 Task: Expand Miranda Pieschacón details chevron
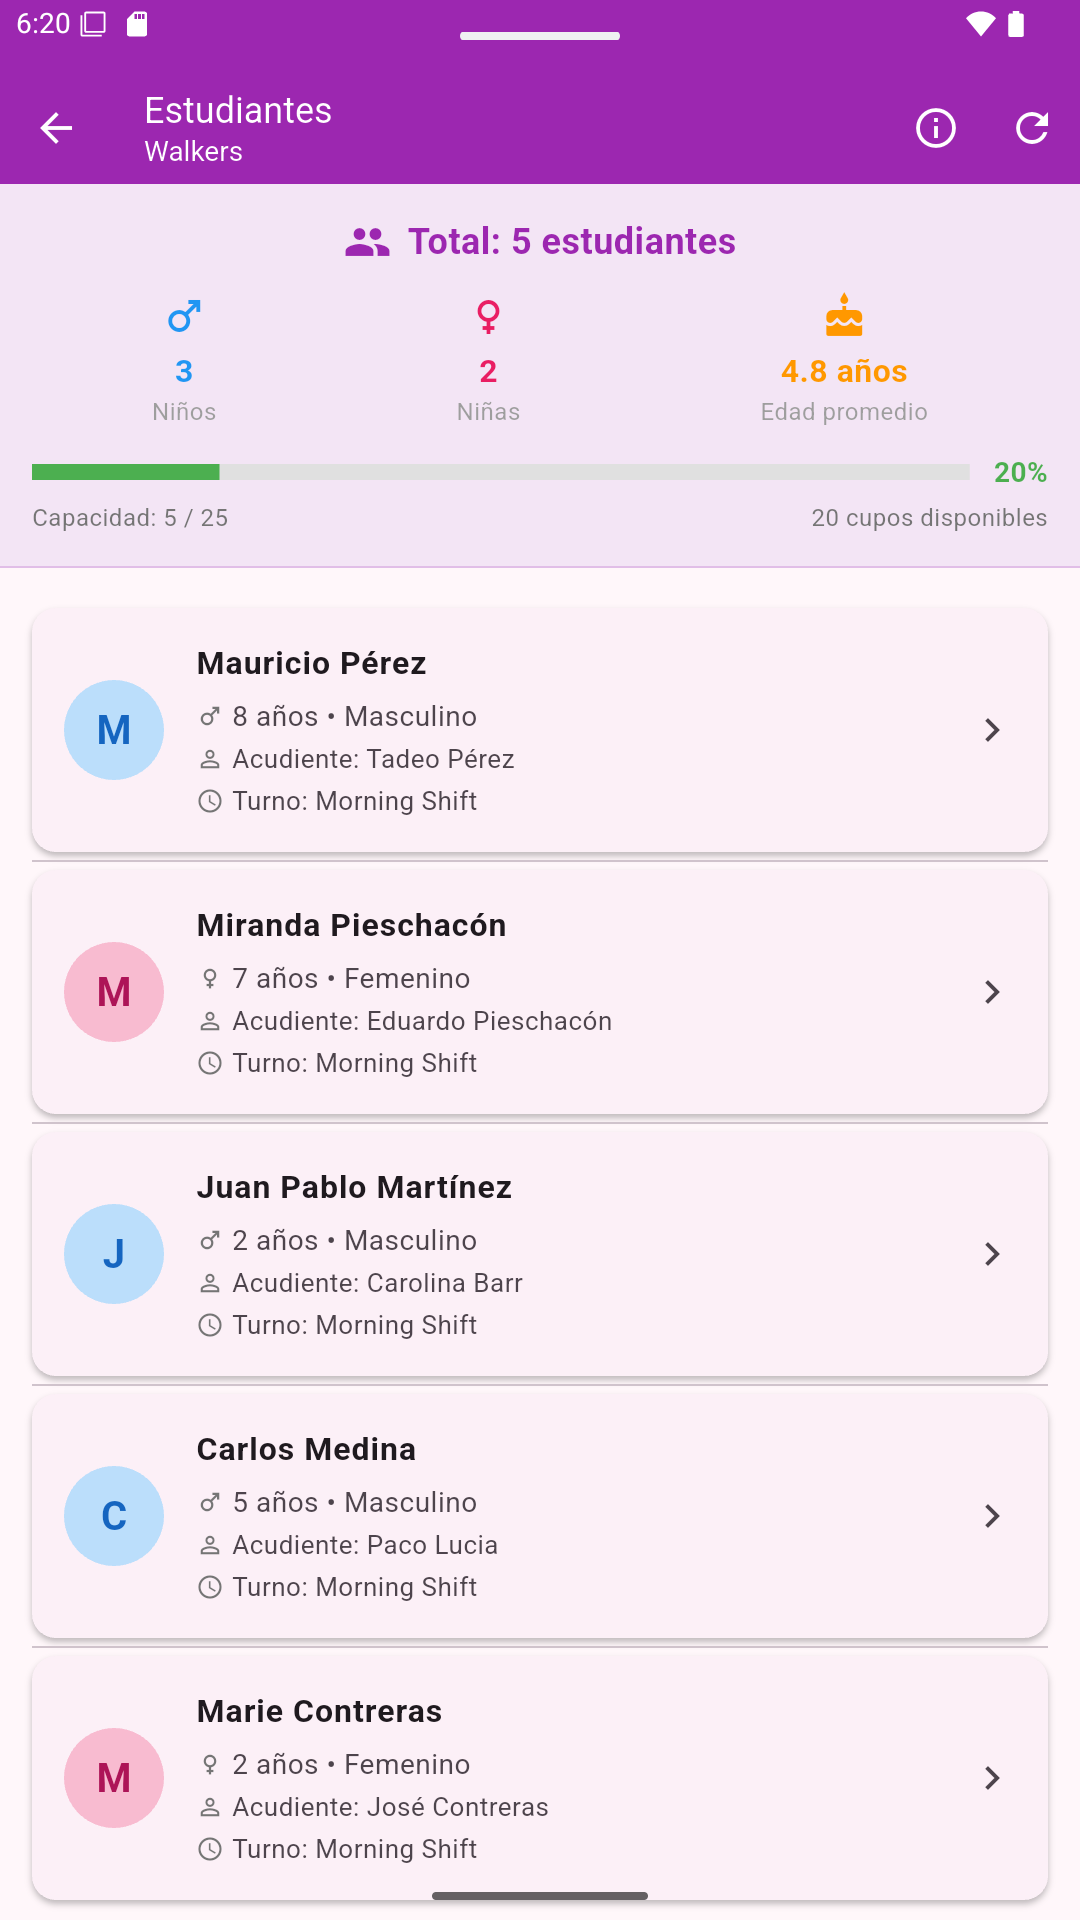(x=992, y=992)
